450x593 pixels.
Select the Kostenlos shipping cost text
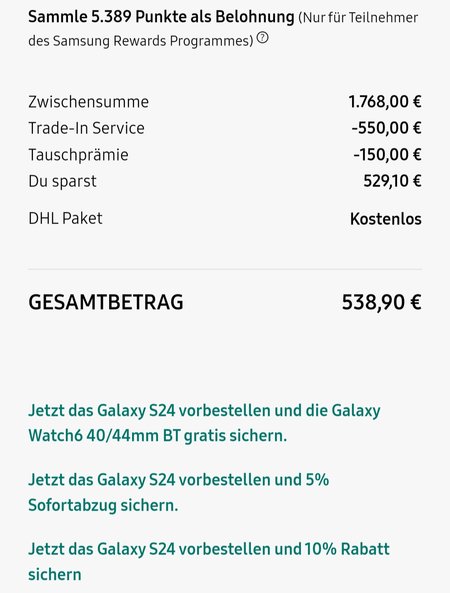(386, 219)
